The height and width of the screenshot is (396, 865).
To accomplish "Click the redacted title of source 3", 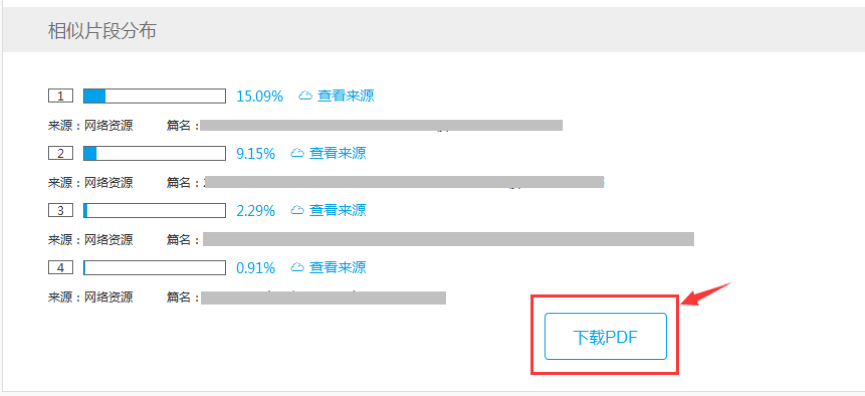I will pyautogui.click(x=448, y=239).
